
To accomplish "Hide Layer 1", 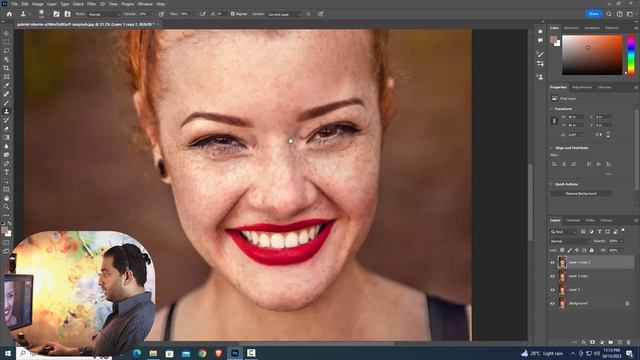I will coord(553,290).
